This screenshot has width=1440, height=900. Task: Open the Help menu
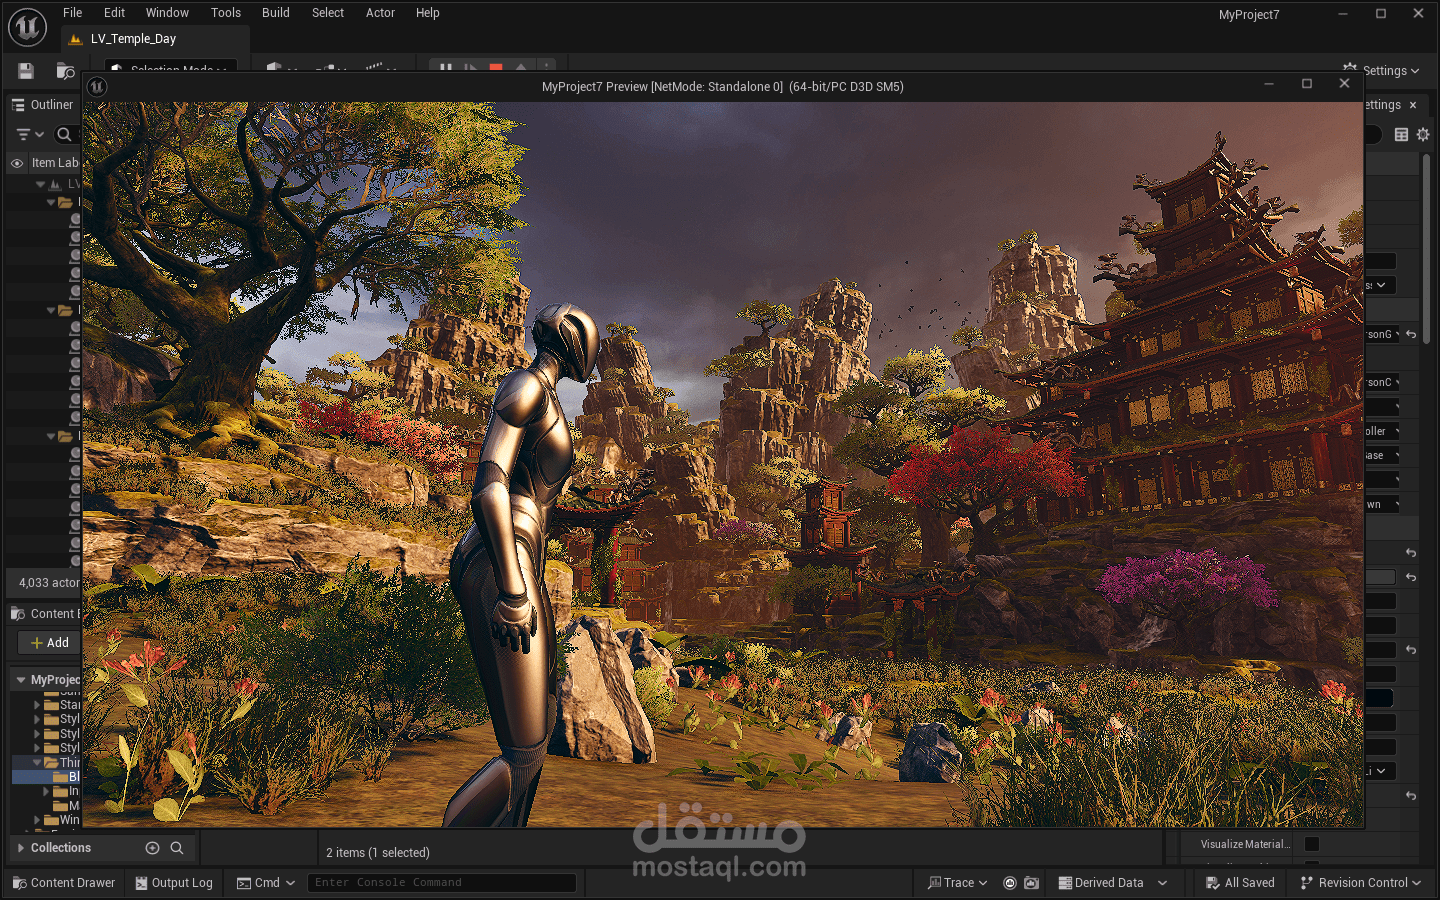coord(428,13)
